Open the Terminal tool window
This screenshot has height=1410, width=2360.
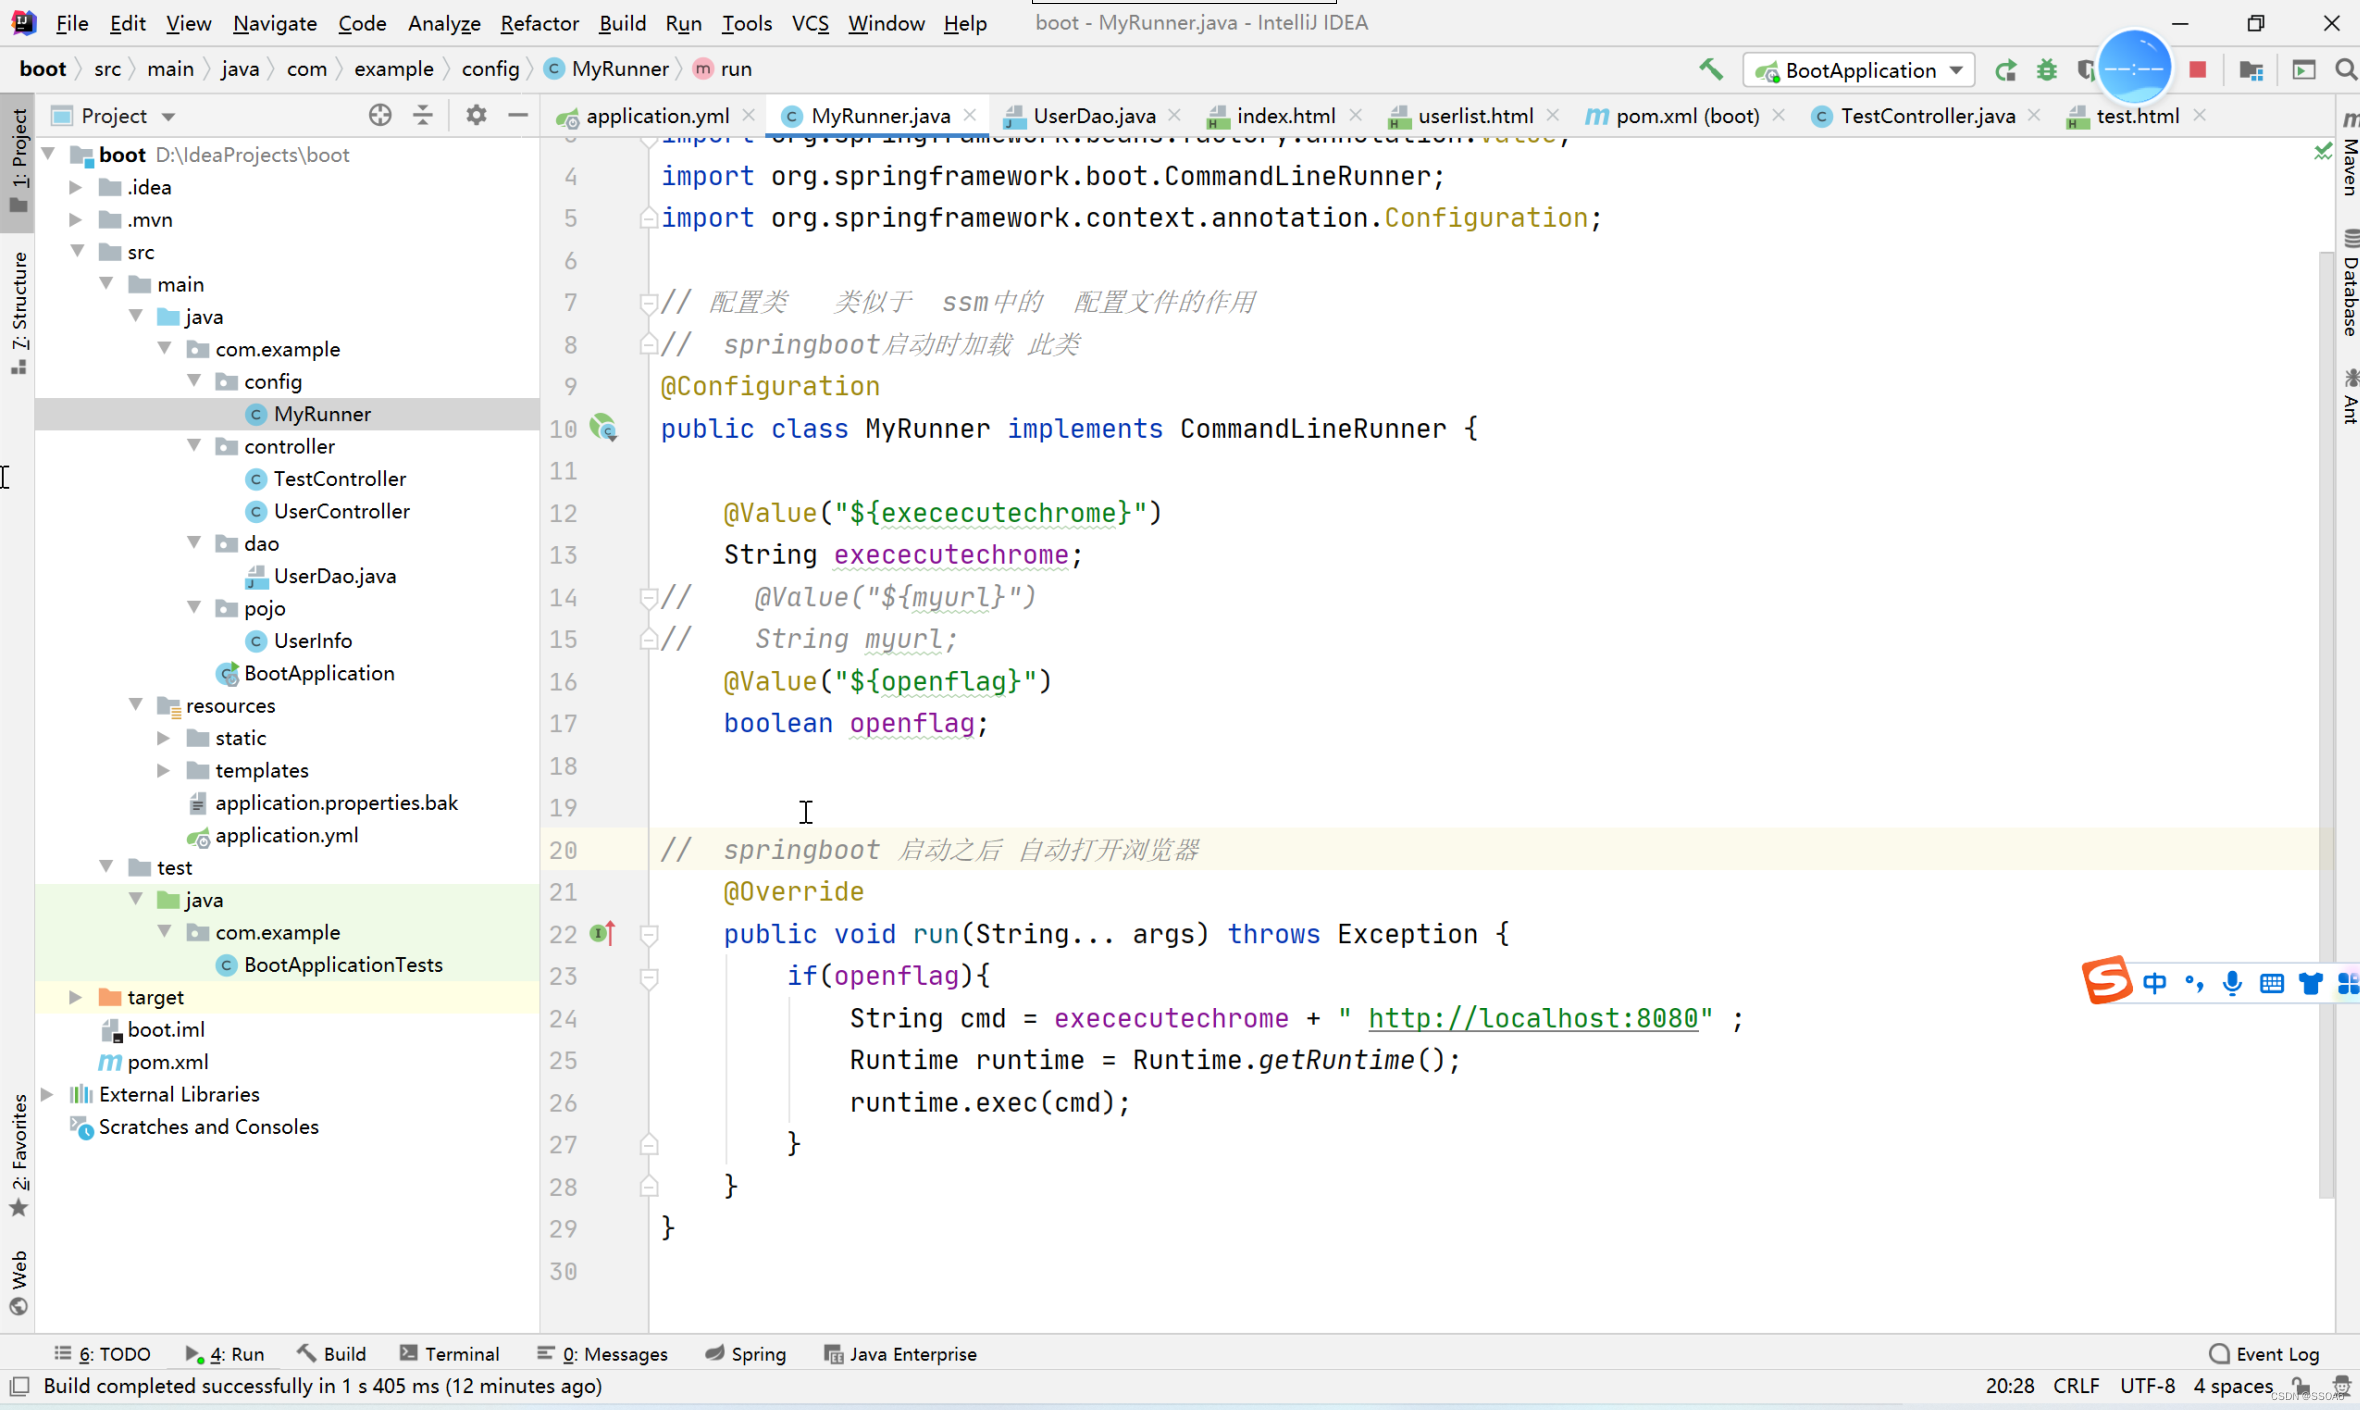point(450,1354)
